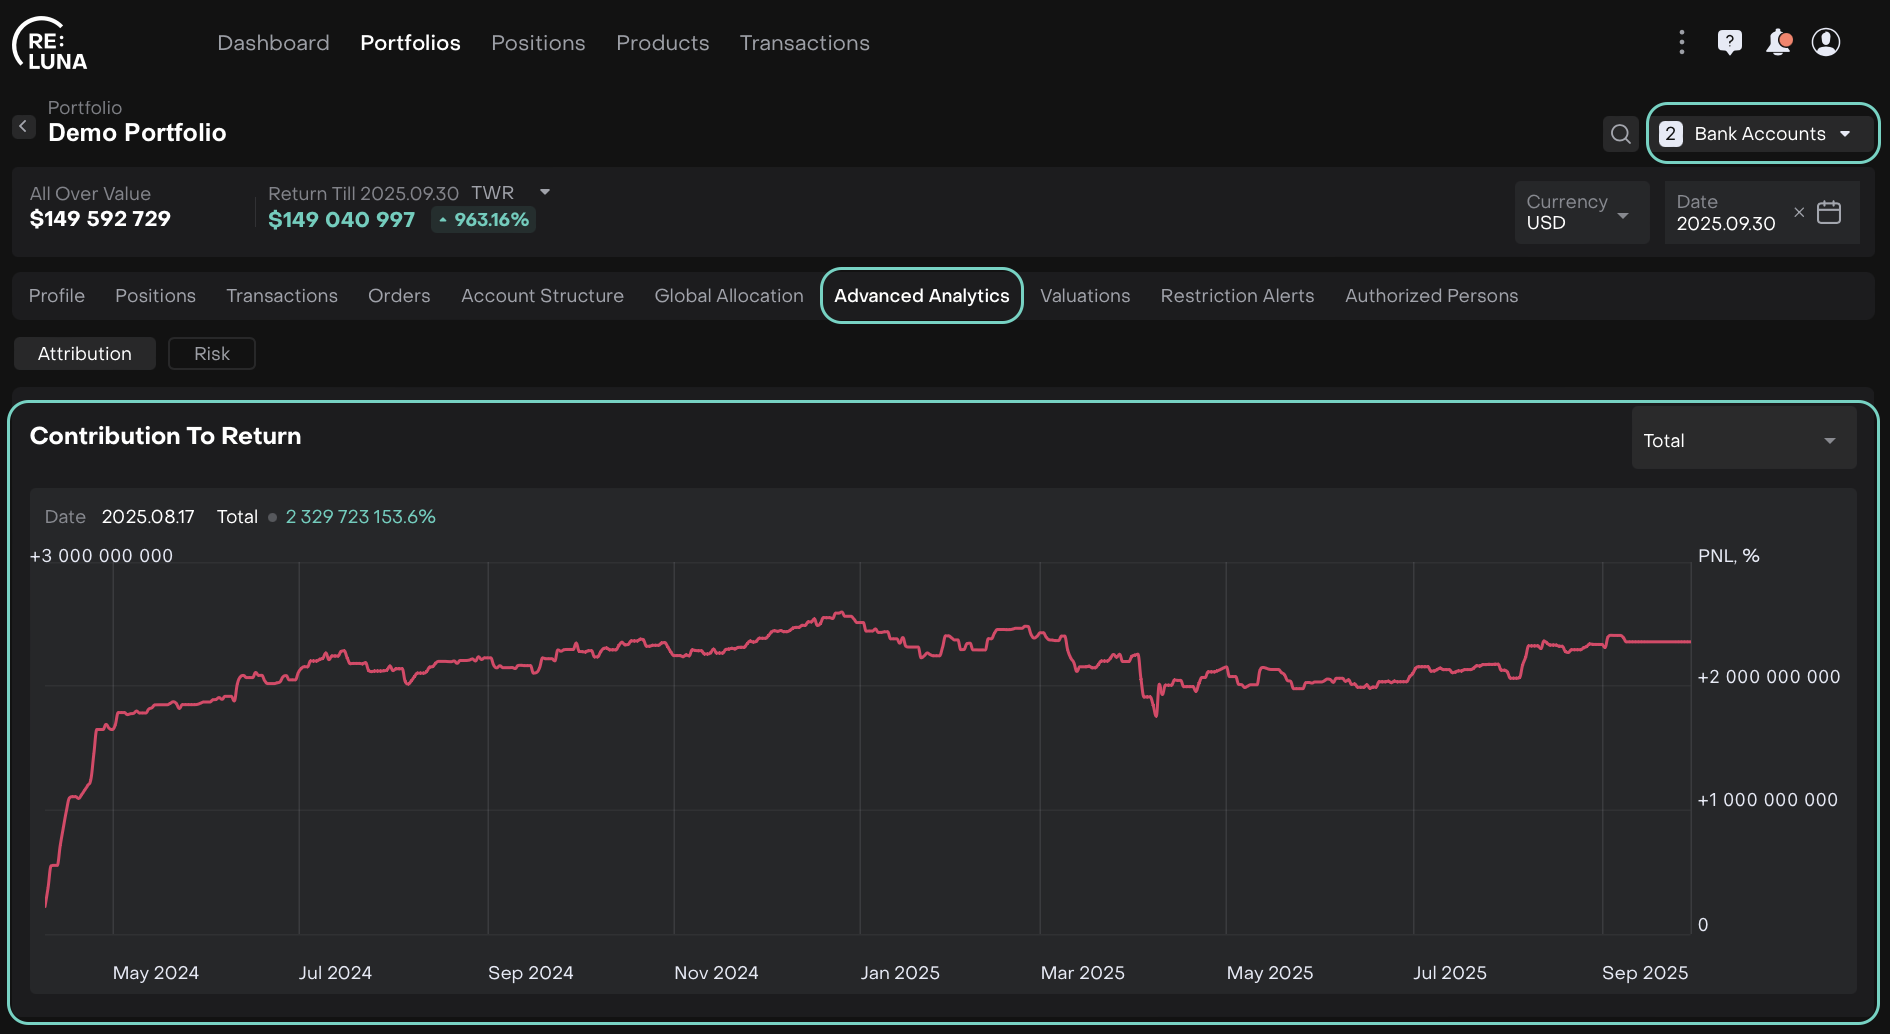Viewport: 1890px width, 1034px height.
Task: Click the search magnifier icon
Action: (x=1621, y=134)
